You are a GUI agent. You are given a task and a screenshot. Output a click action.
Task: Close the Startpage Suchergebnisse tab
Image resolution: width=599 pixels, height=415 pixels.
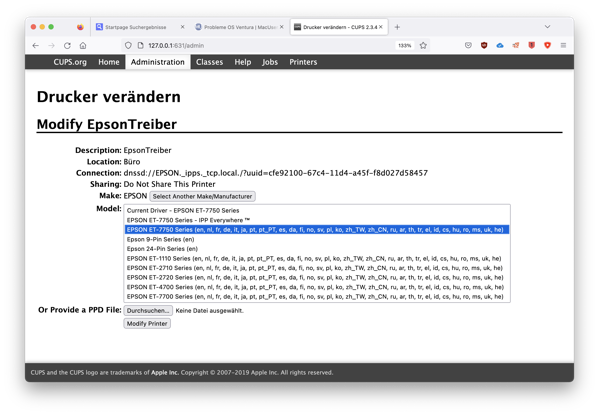point(182,27)
